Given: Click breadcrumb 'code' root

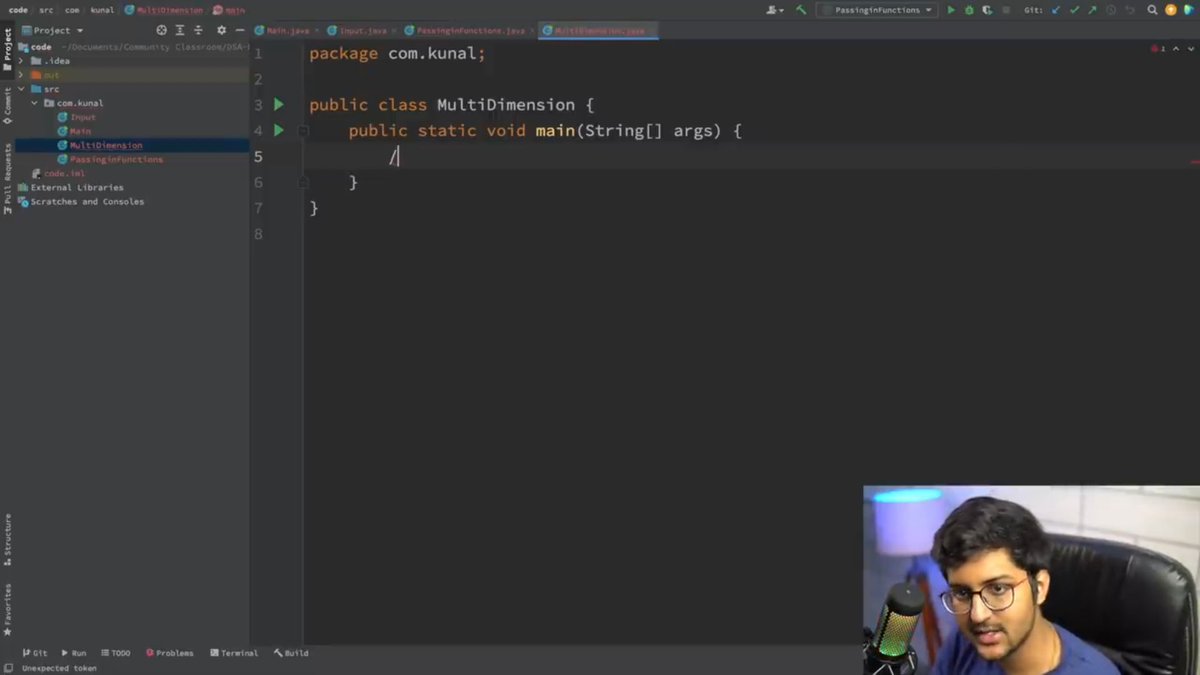Looking at the screenshot, I should (18, 10).
